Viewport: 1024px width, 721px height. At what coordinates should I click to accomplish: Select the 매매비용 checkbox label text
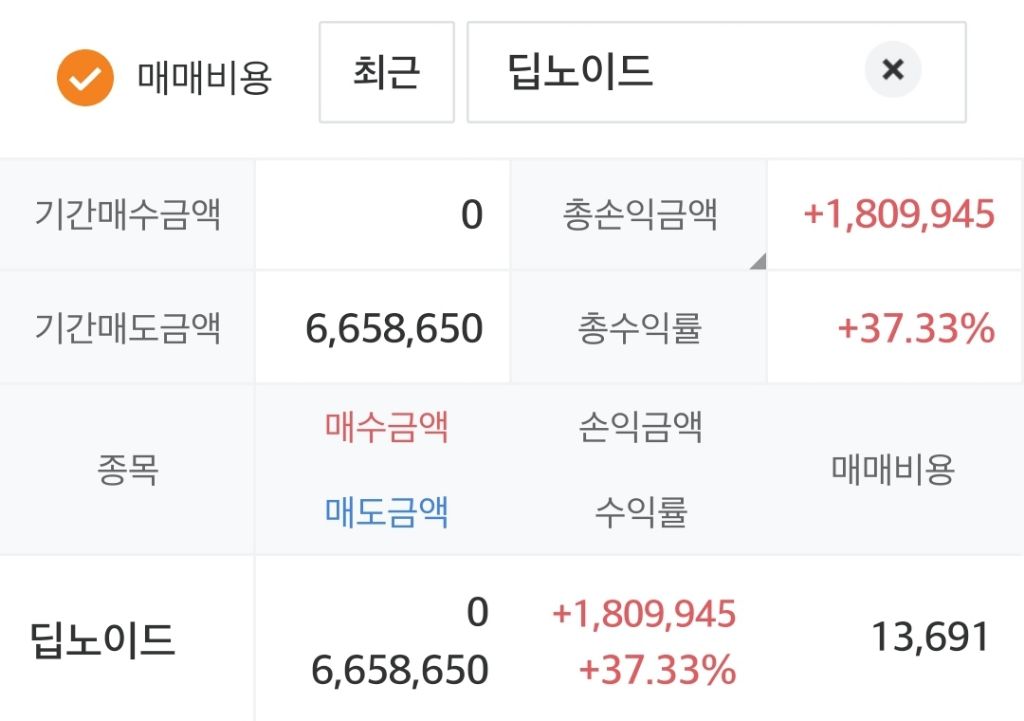pos(204,78)
